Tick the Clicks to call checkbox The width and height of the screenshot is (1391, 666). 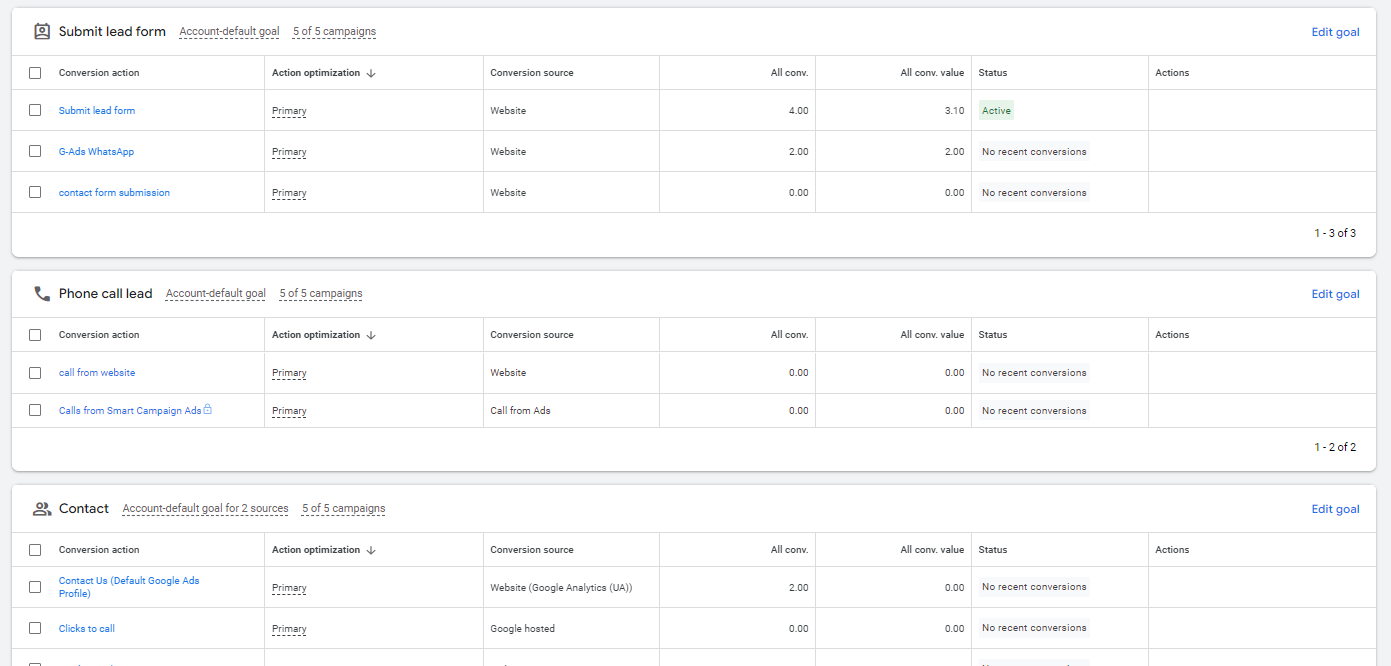click(x=35, y=628)
